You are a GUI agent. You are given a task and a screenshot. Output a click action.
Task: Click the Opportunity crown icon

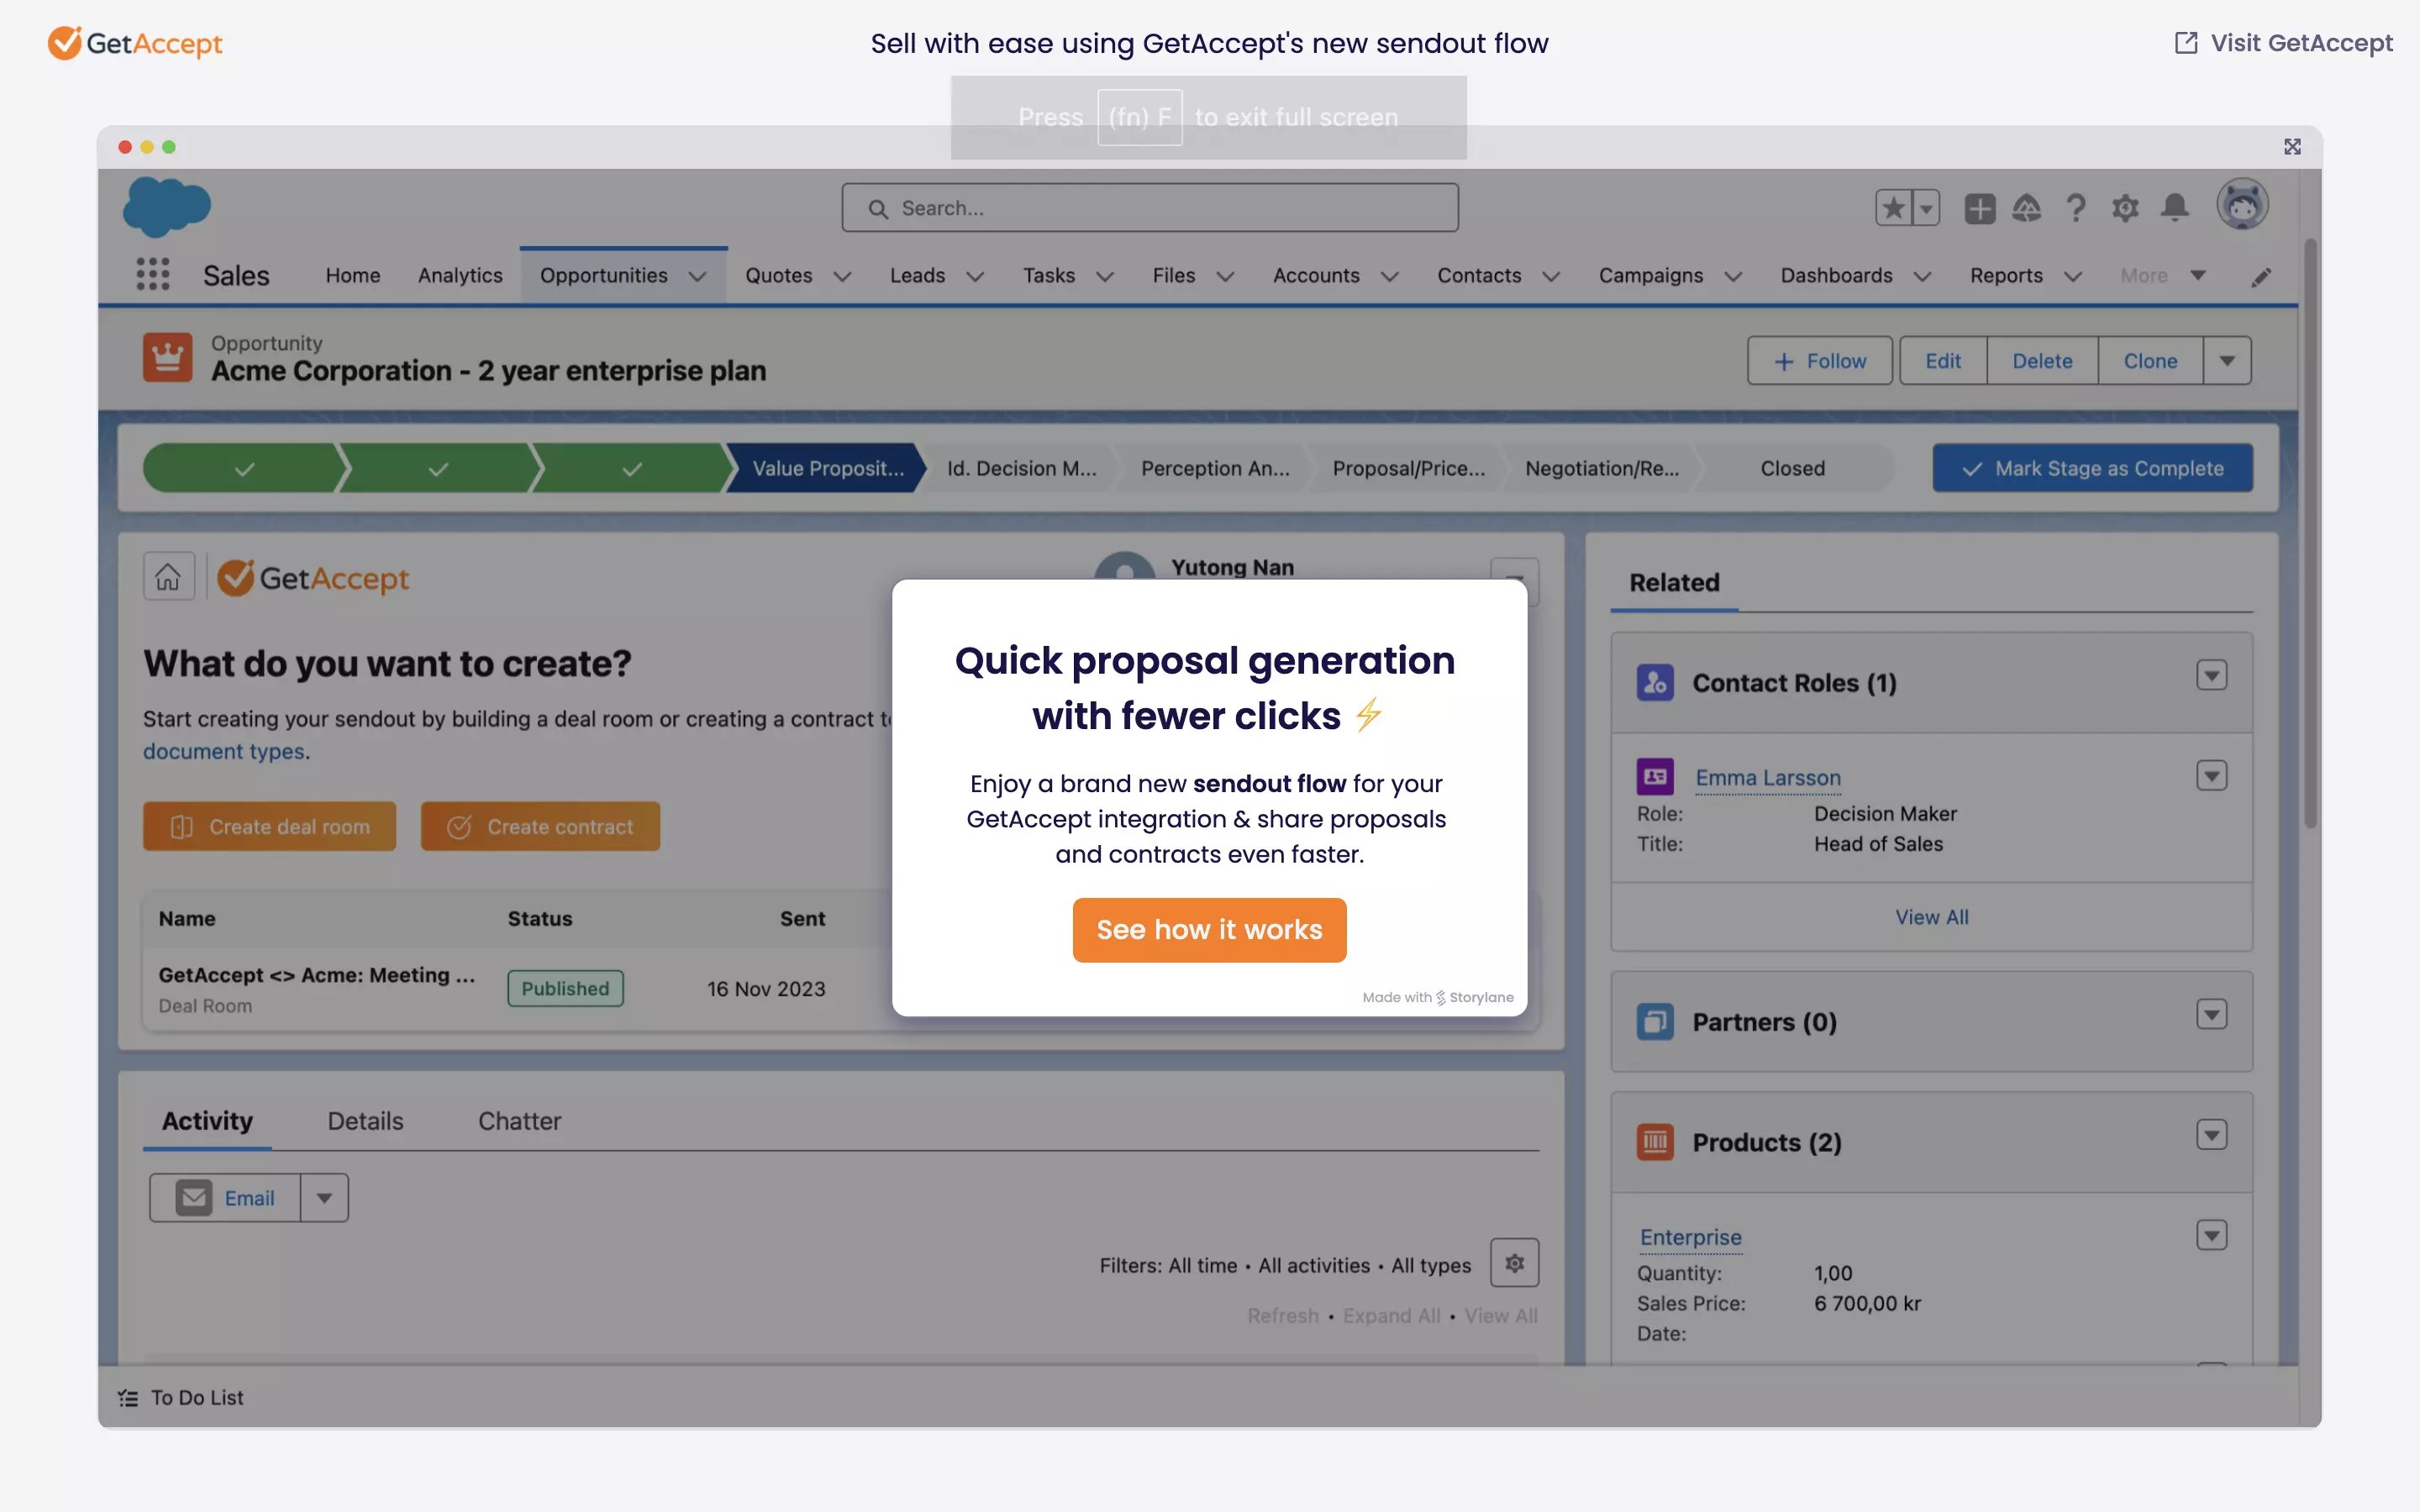click(x=167, y=358)
